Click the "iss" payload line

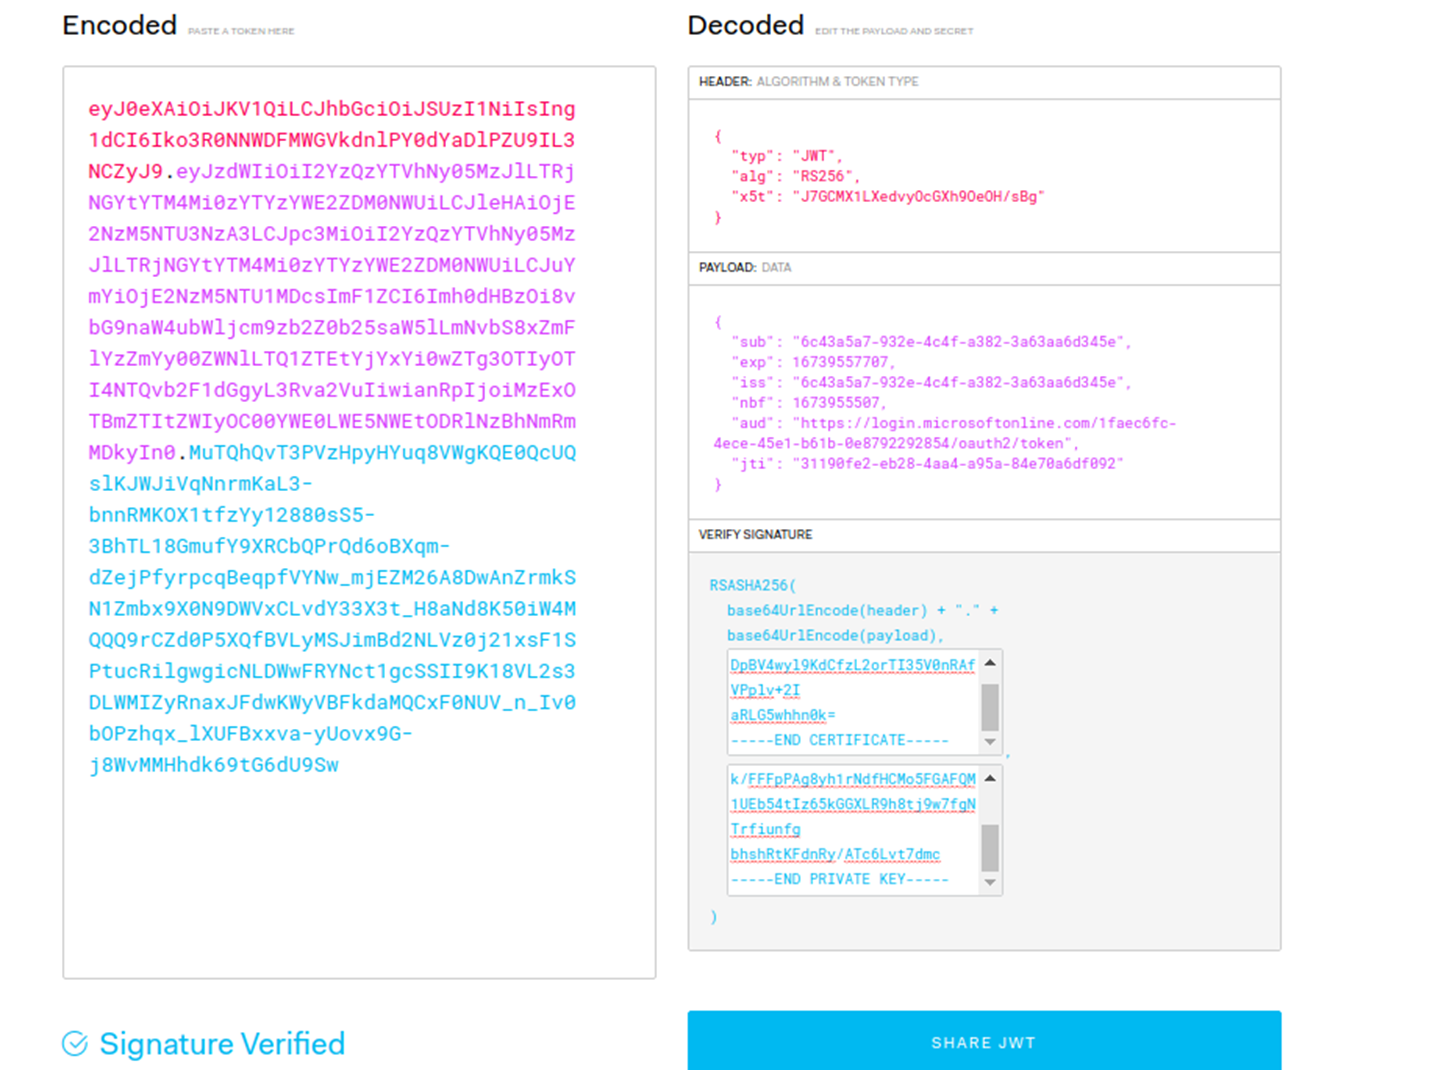930,382
